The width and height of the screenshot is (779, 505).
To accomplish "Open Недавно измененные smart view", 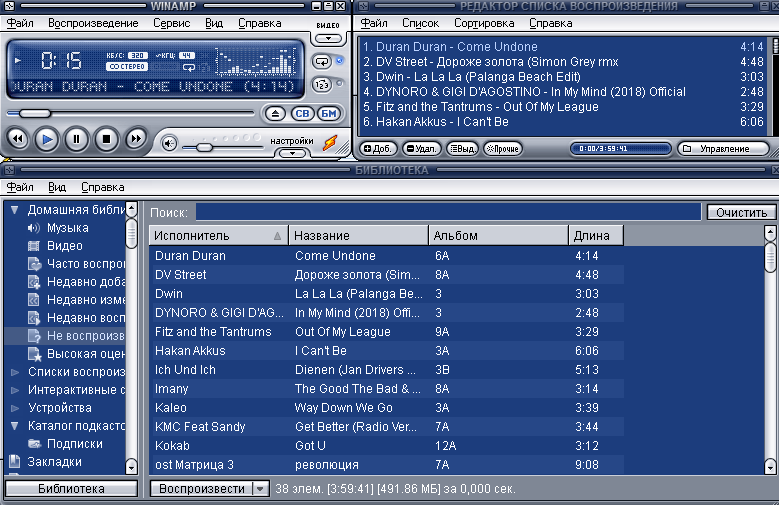I will click(x=76, y=300).
